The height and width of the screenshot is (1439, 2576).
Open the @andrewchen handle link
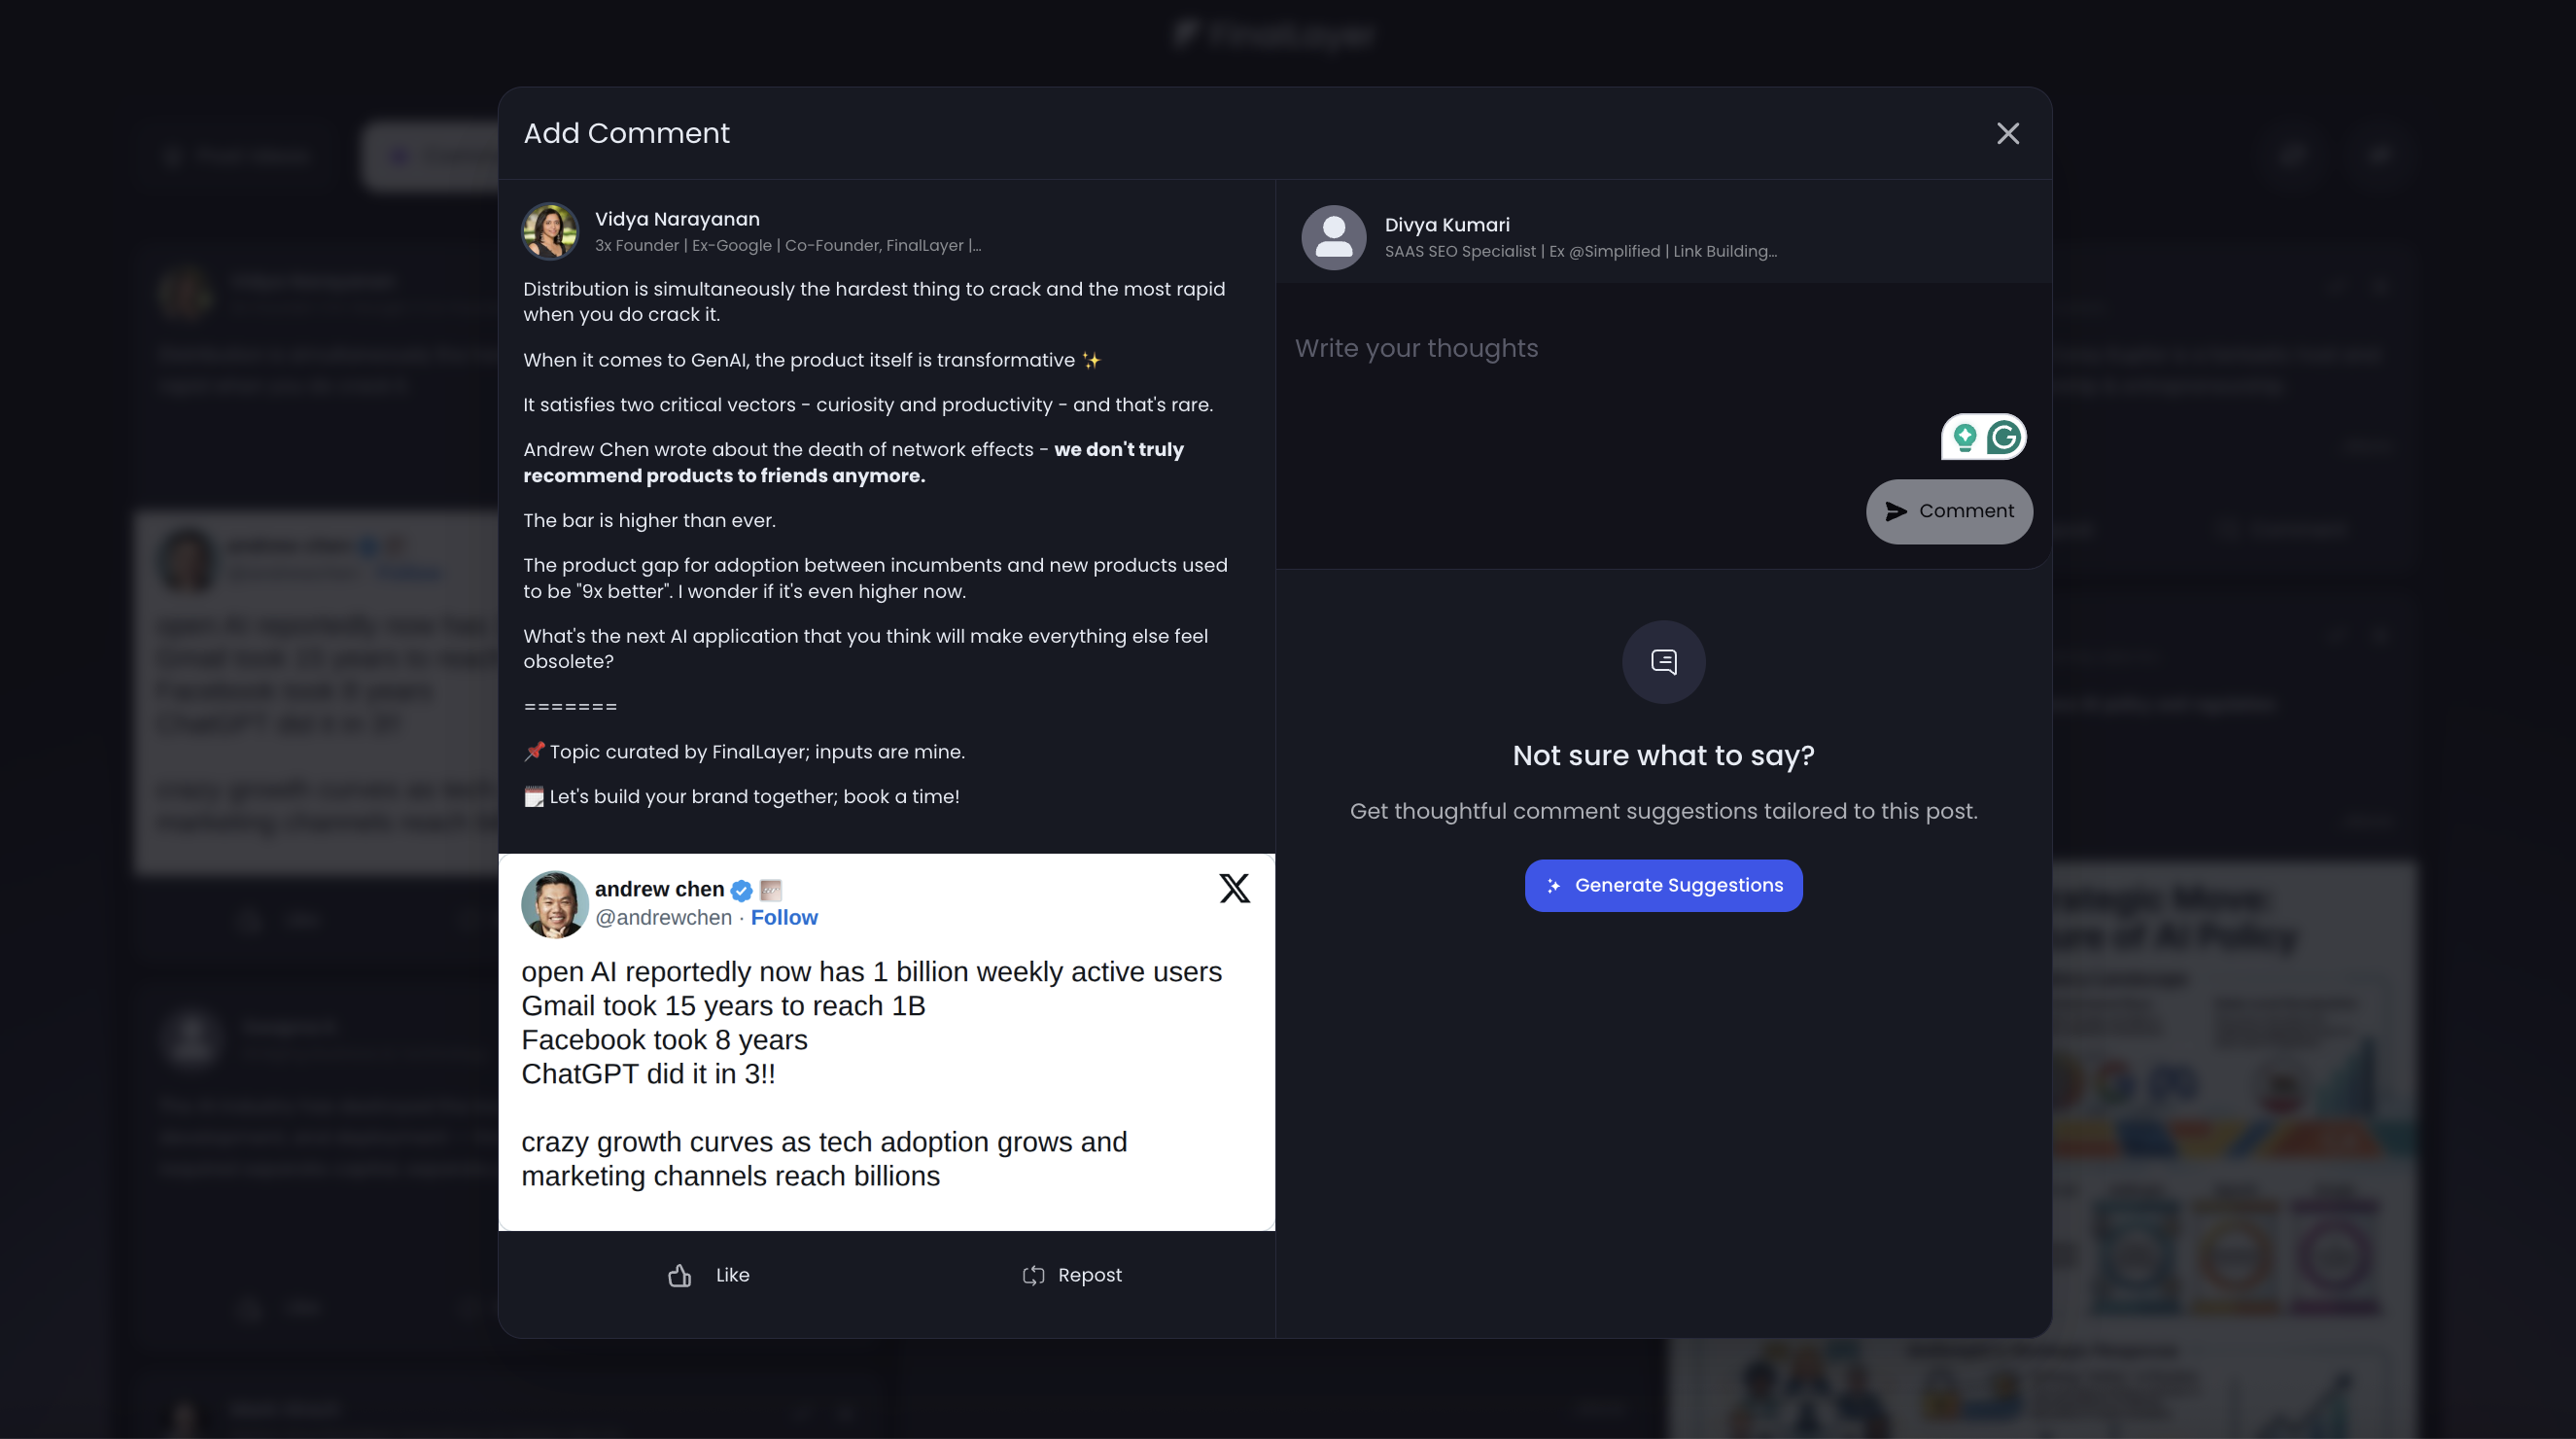click(663, 918)
